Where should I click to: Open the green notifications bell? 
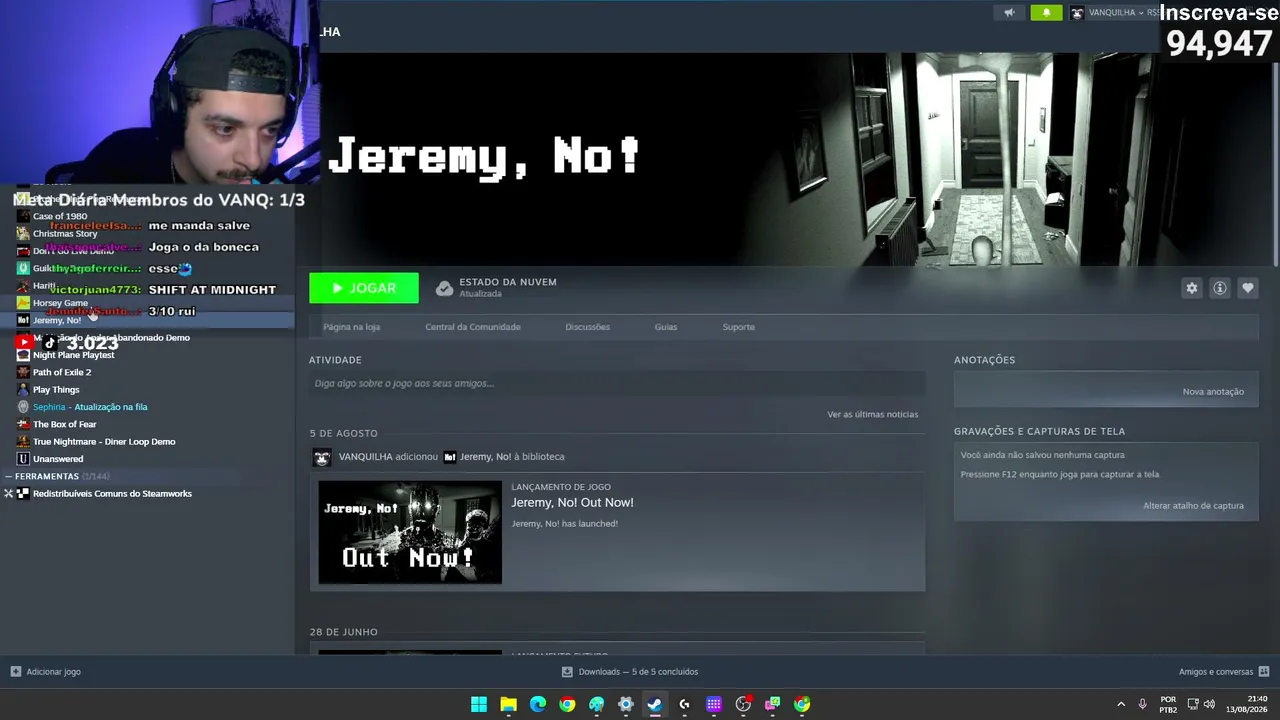[x=1046, y=13]
